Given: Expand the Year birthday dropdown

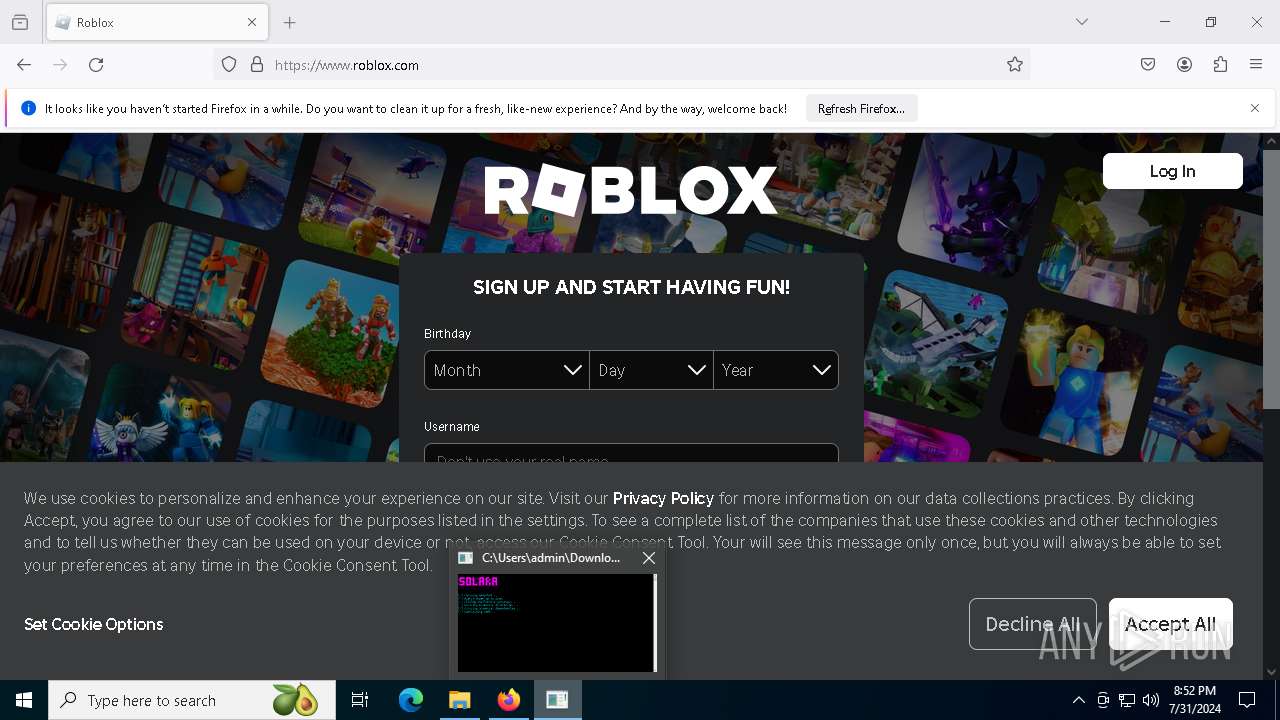Looking at the screenshot, I should [x=776, y=370].
